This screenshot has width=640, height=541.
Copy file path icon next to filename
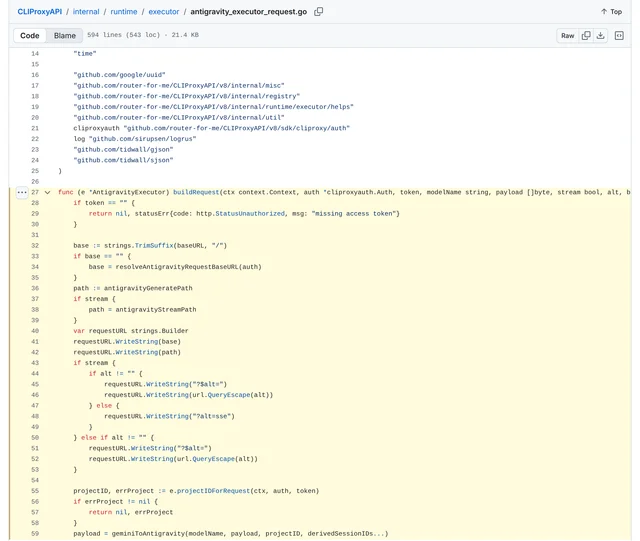click(319, 11)
